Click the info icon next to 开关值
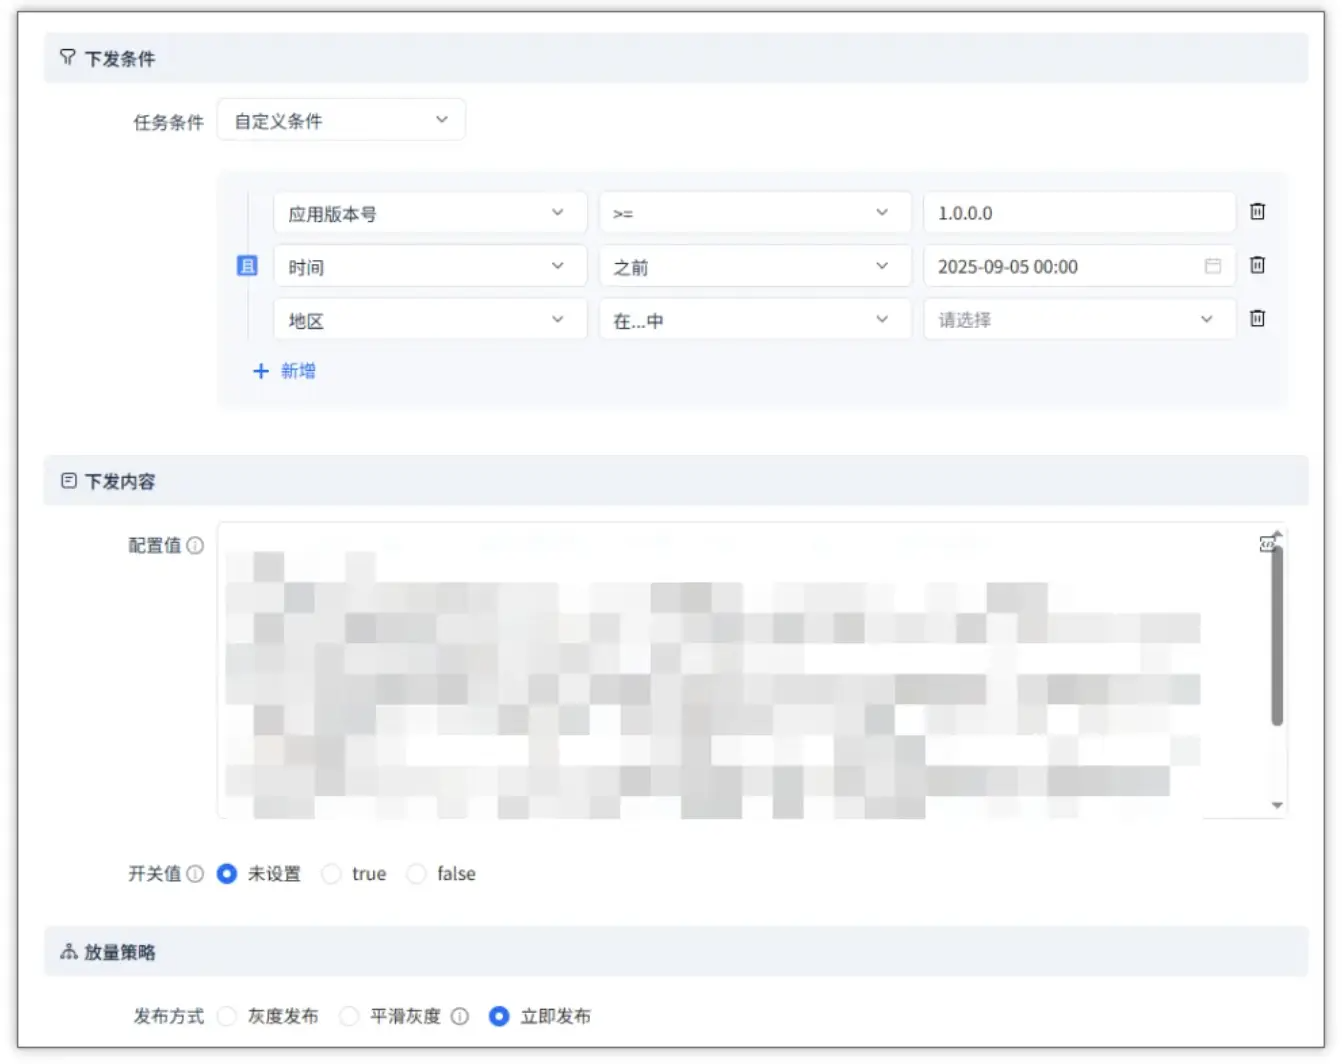 pyautogui.click(x=196, y=873)
